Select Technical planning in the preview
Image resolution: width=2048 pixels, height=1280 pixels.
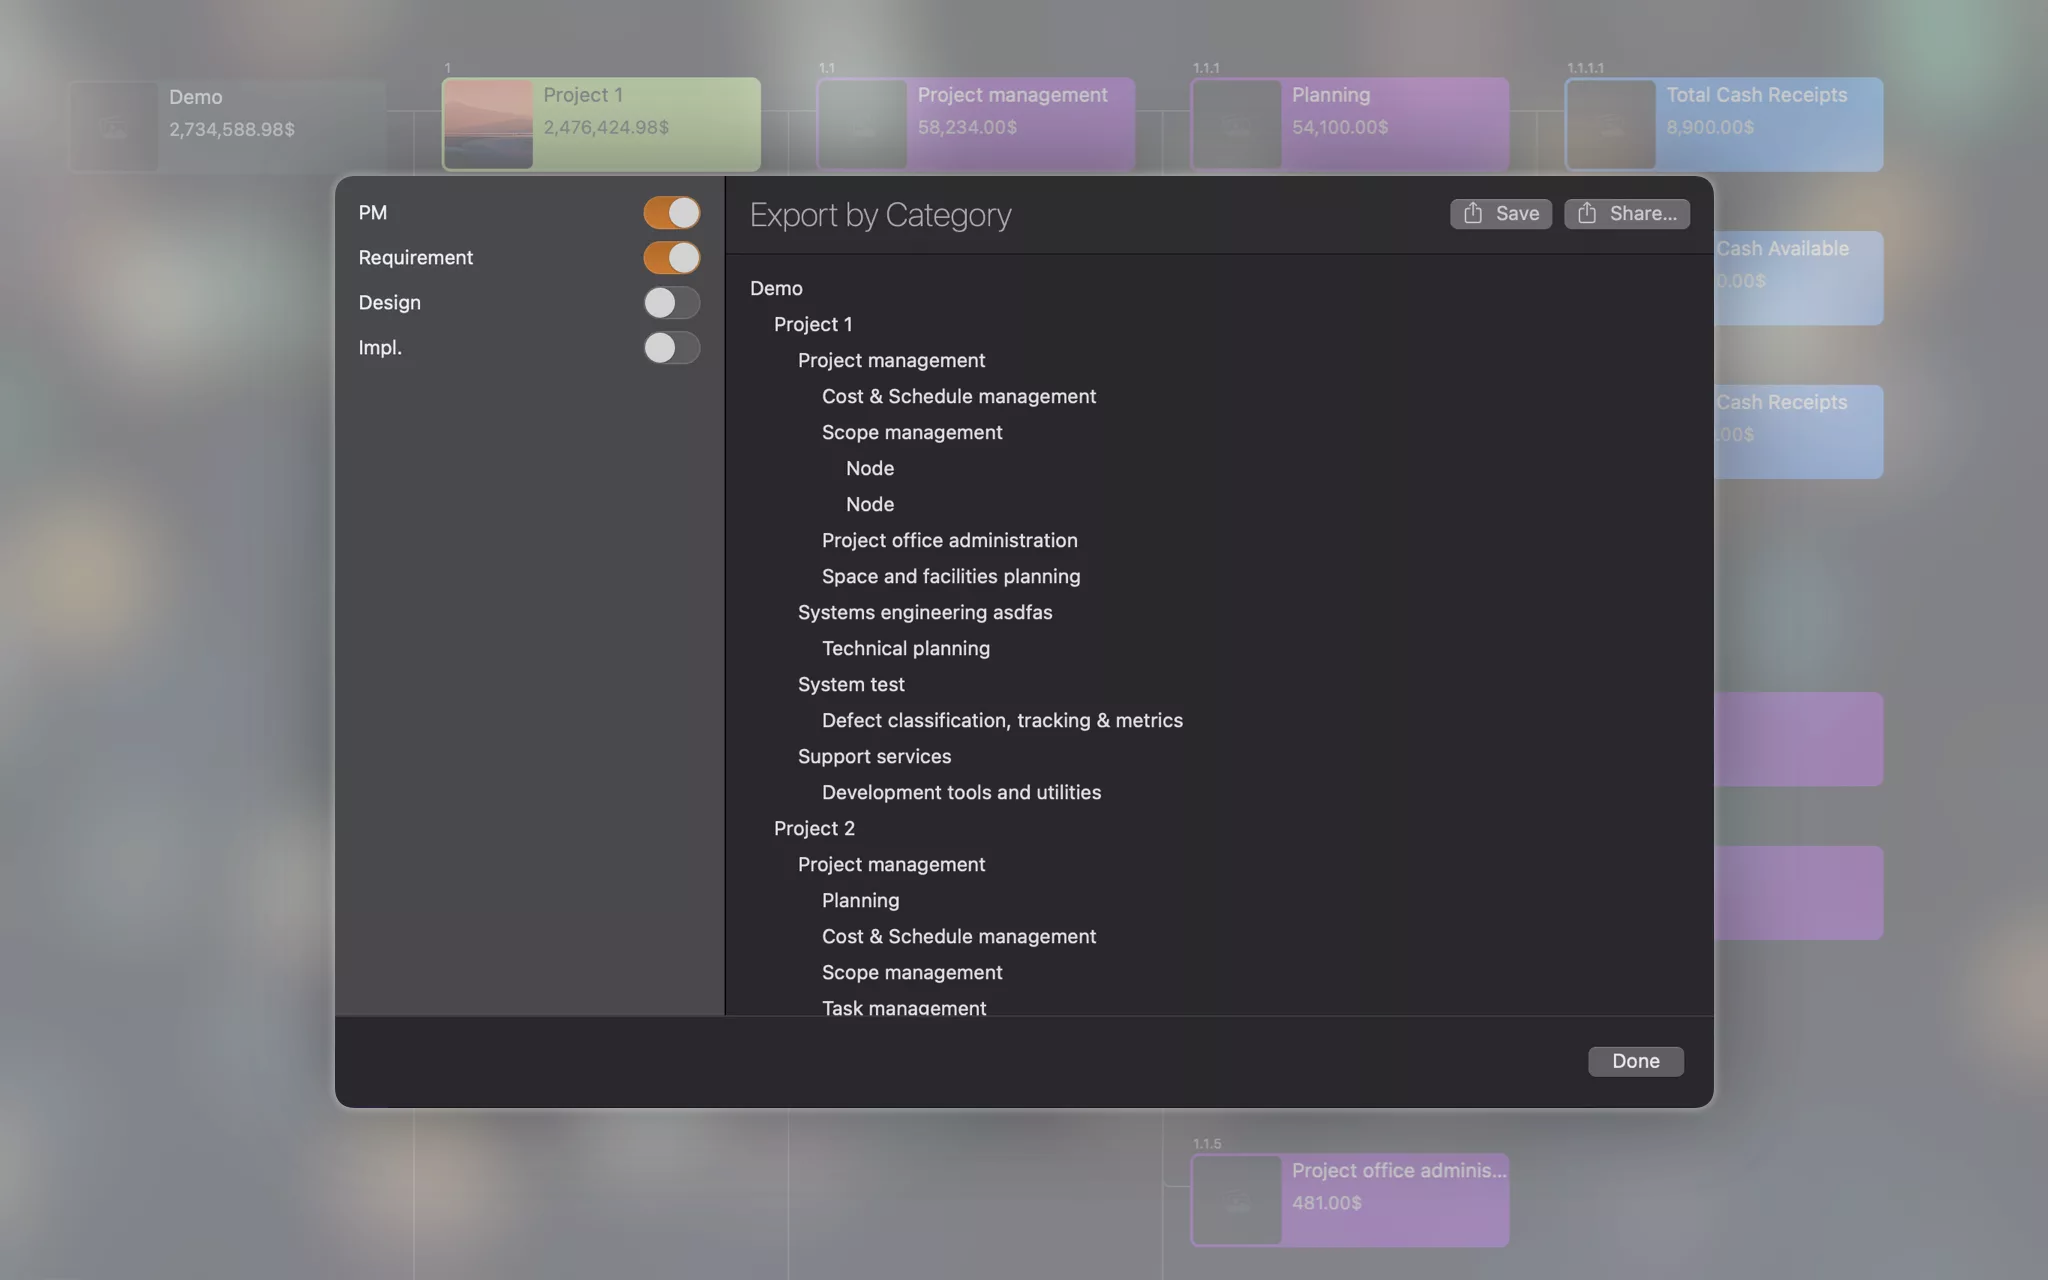(905, 648)
